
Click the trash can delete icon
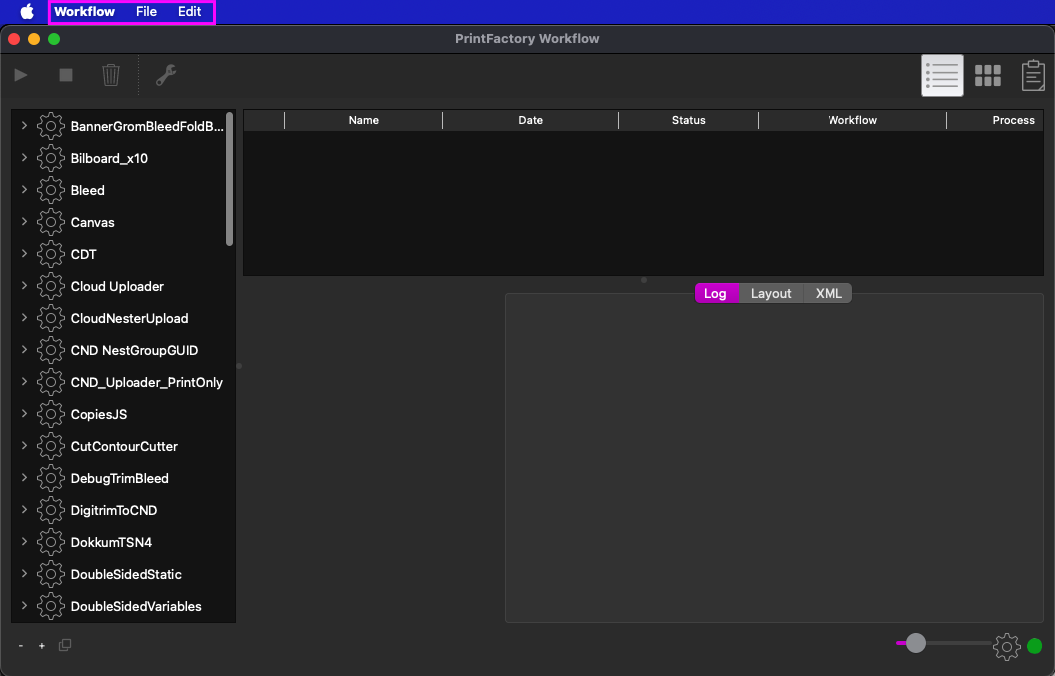point(111,75)
